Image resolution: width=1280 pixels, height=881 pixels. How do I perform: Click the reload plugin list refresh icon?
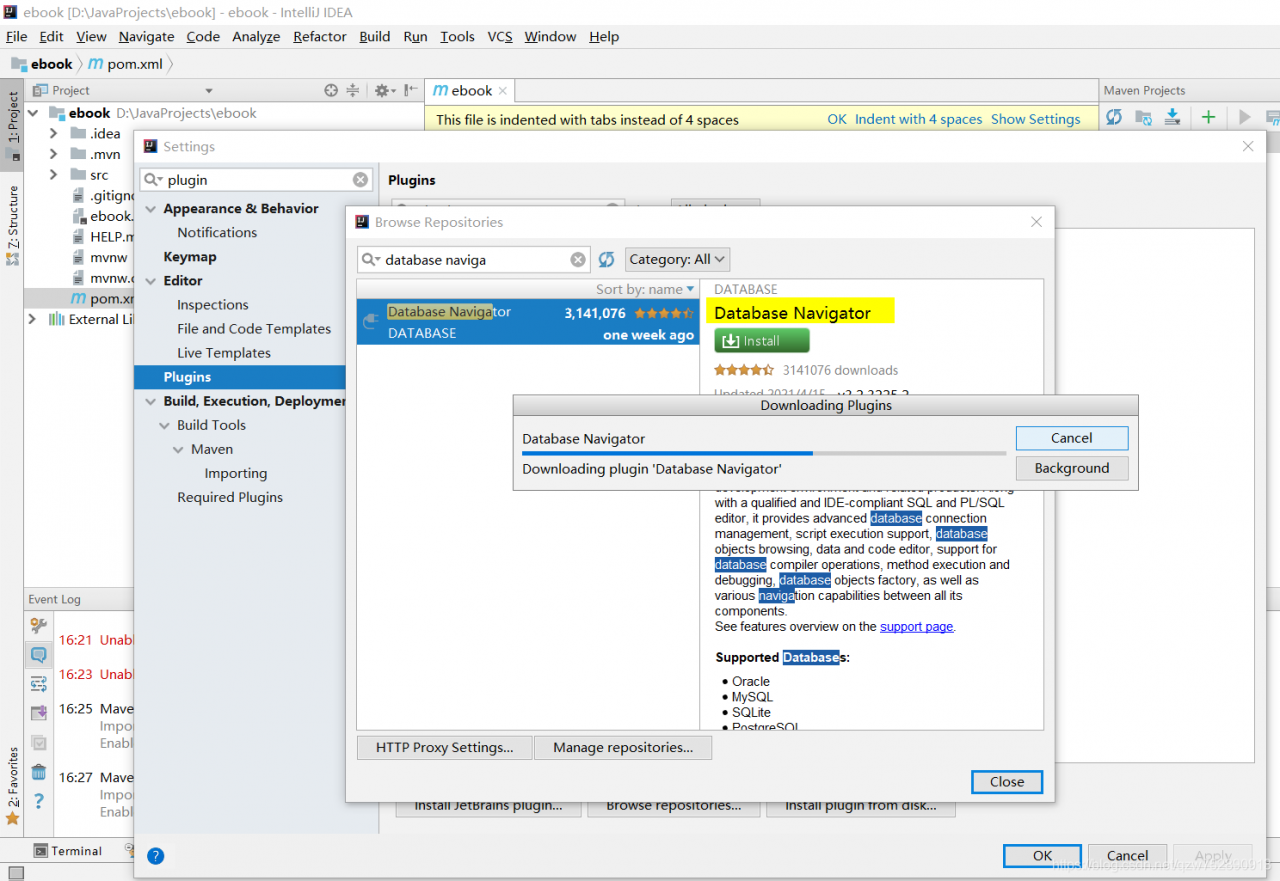point(606,260)
